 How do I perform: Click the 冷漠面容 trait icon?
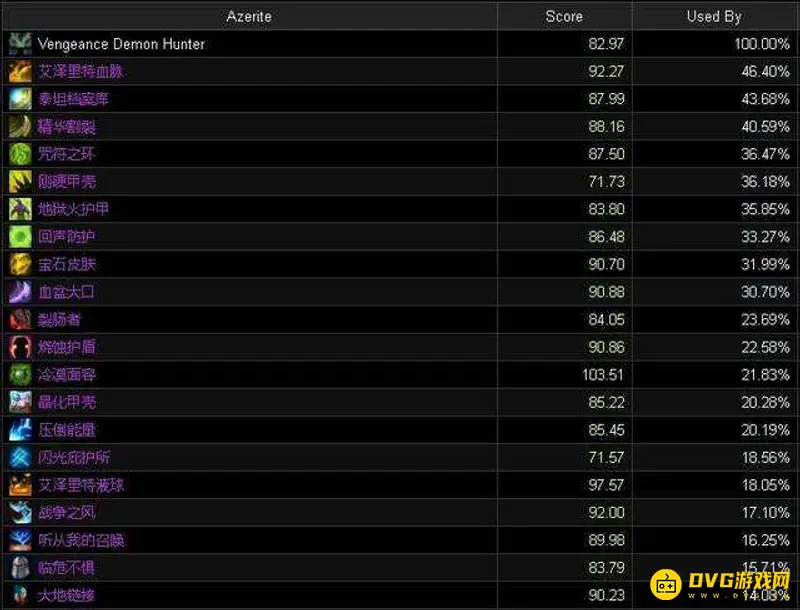coord(20,374)
